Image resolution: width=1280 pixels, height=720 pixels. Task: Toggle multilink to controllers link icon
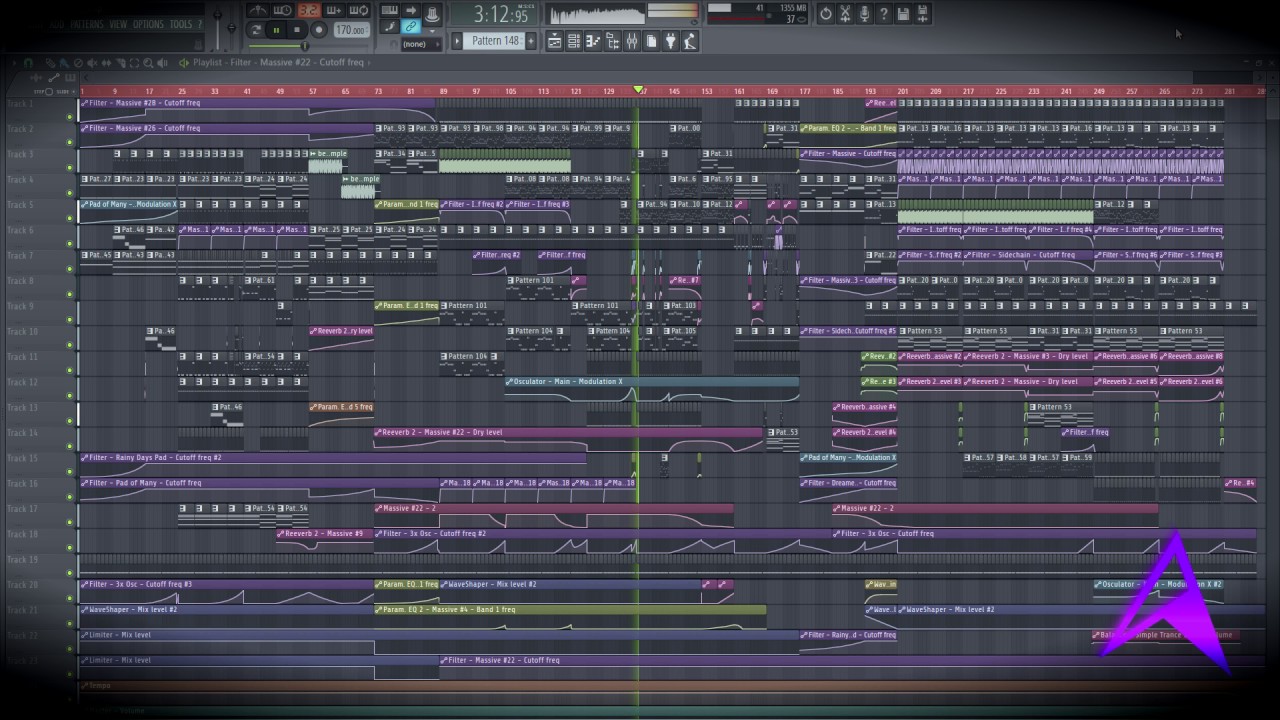[411, 27]
